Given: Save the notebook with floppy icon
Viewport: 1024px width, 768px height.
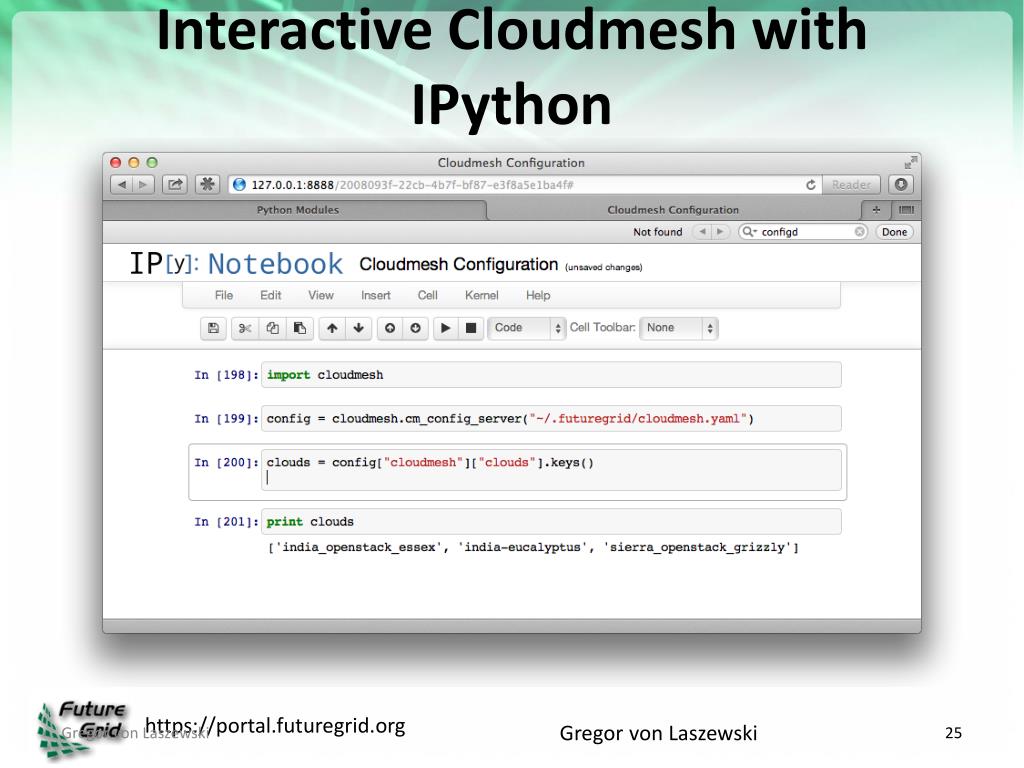Looking at the screenshot, I should [x=213, y=328].
